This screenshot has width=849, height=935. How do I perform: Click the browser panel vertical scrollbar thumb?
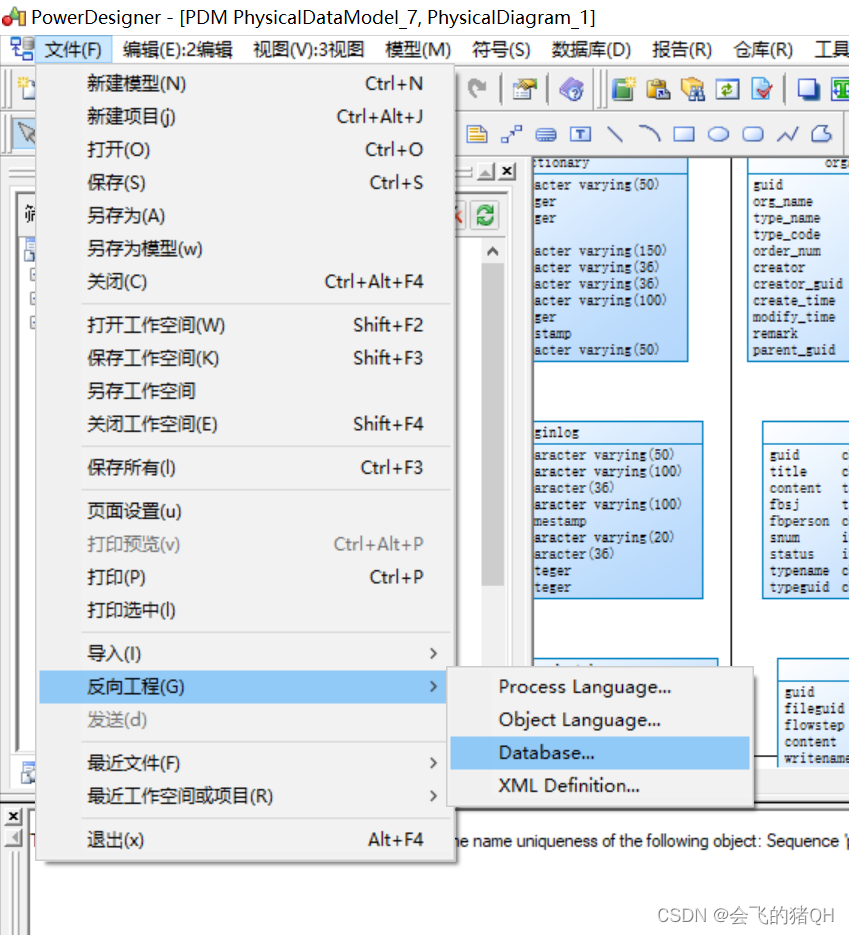[492, 425]
